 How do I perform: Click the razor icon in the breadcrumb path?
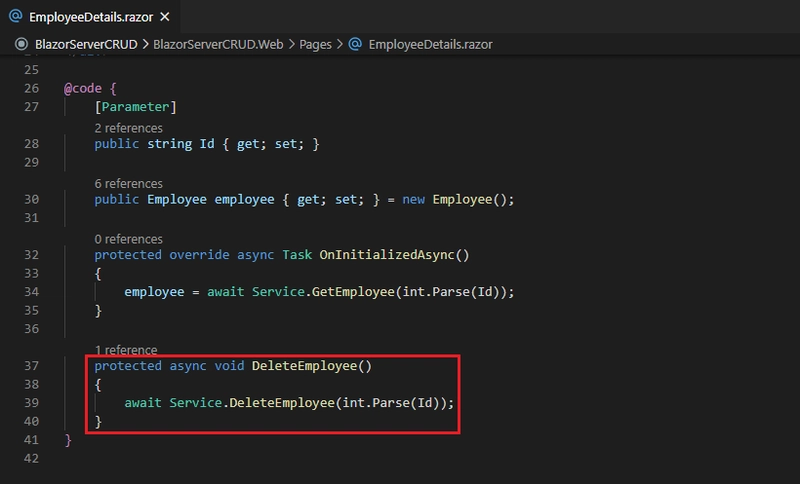(355, 45)
